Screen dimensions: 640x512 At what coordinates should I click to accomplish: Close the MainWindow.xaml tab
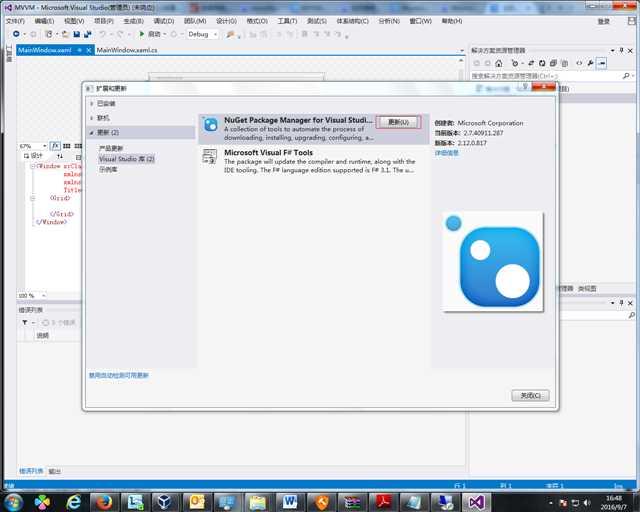[89, 50]
